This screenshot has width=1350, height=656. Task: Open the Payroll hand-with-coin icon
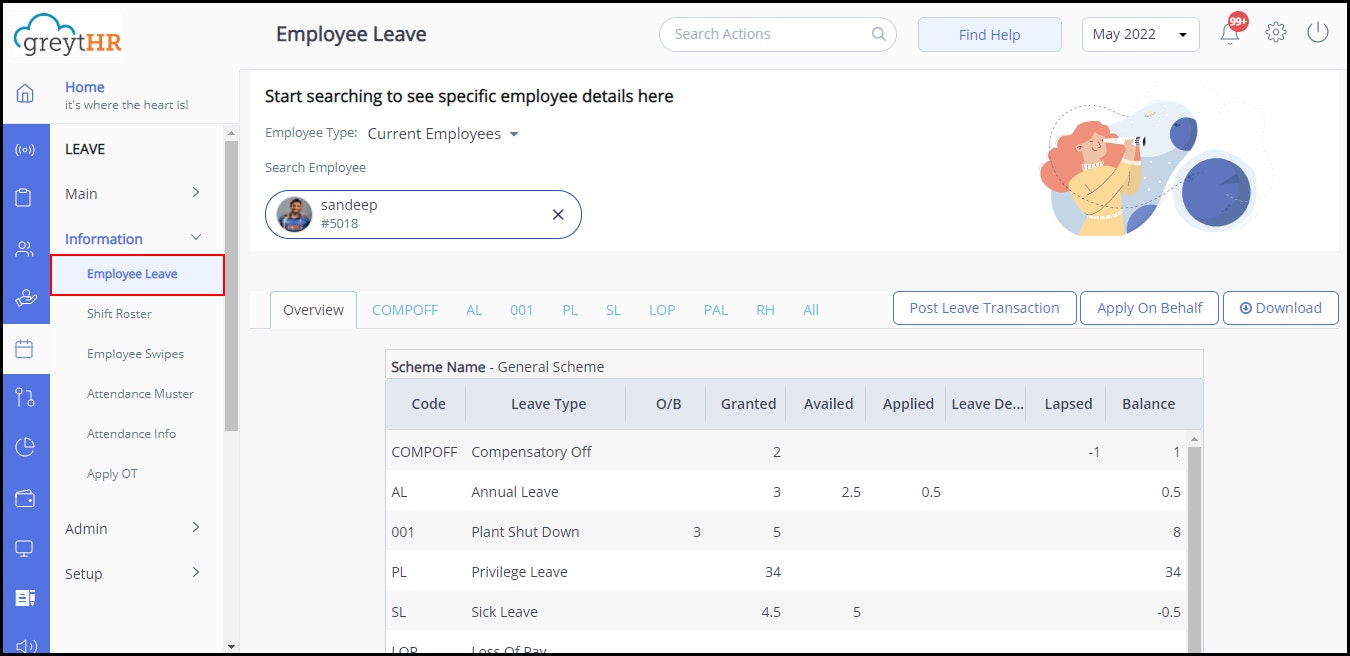pos(26,296)
